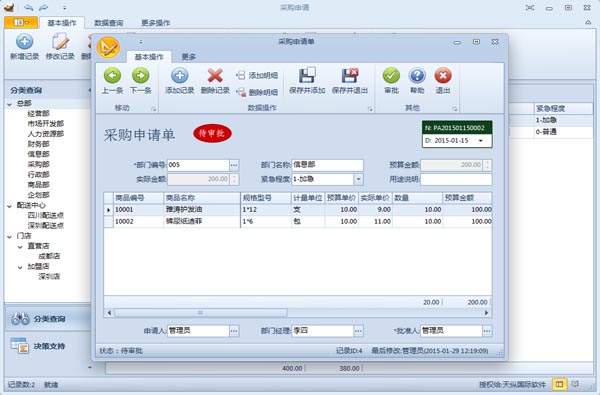Click 添加明细 to add detail row

point(257,75)
